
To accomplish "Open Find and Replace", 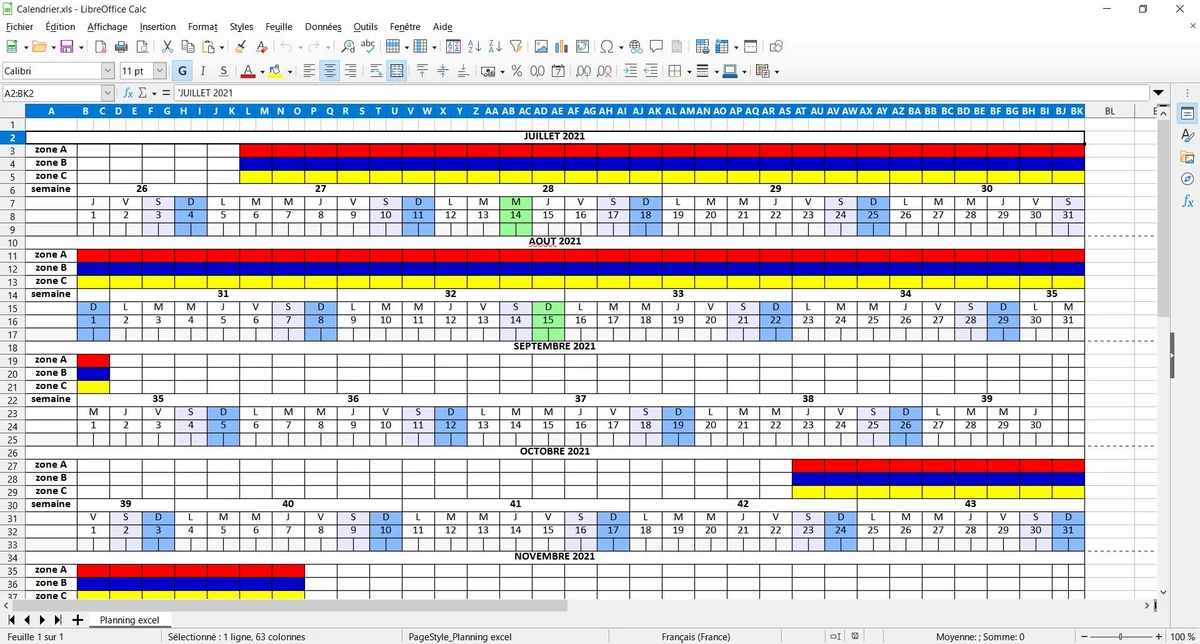I will pos(347,46).
